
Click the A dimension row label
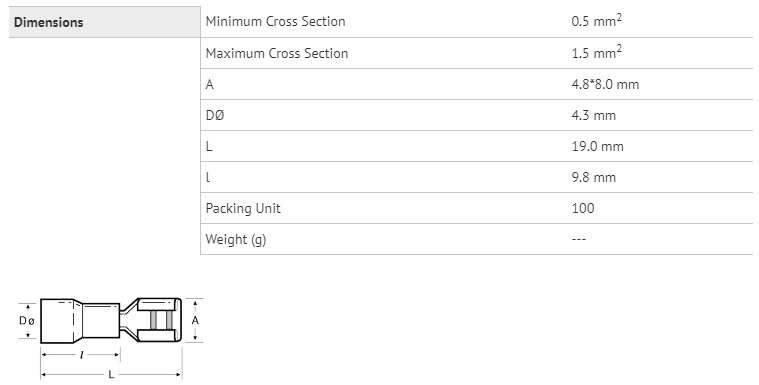pos(210,85)
